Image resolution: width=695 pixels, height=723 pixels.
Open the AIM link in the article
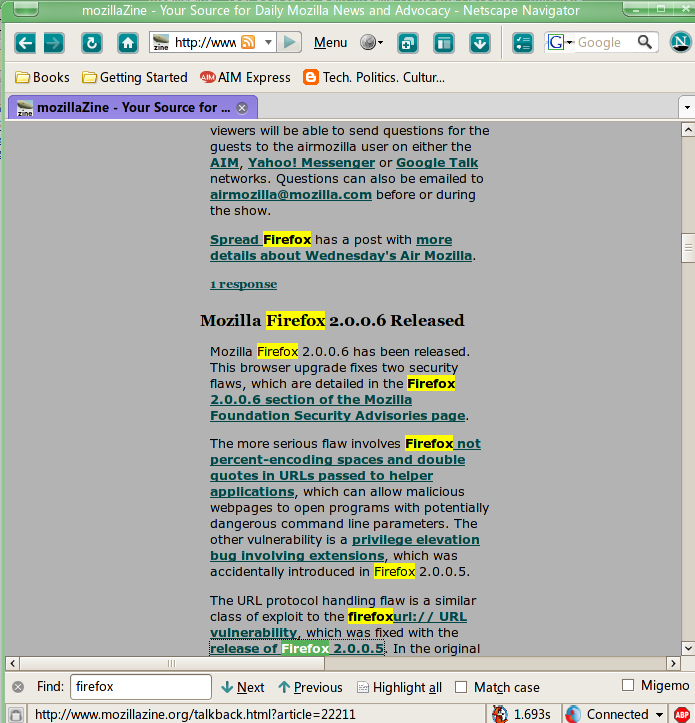click(x=225, y=163)
